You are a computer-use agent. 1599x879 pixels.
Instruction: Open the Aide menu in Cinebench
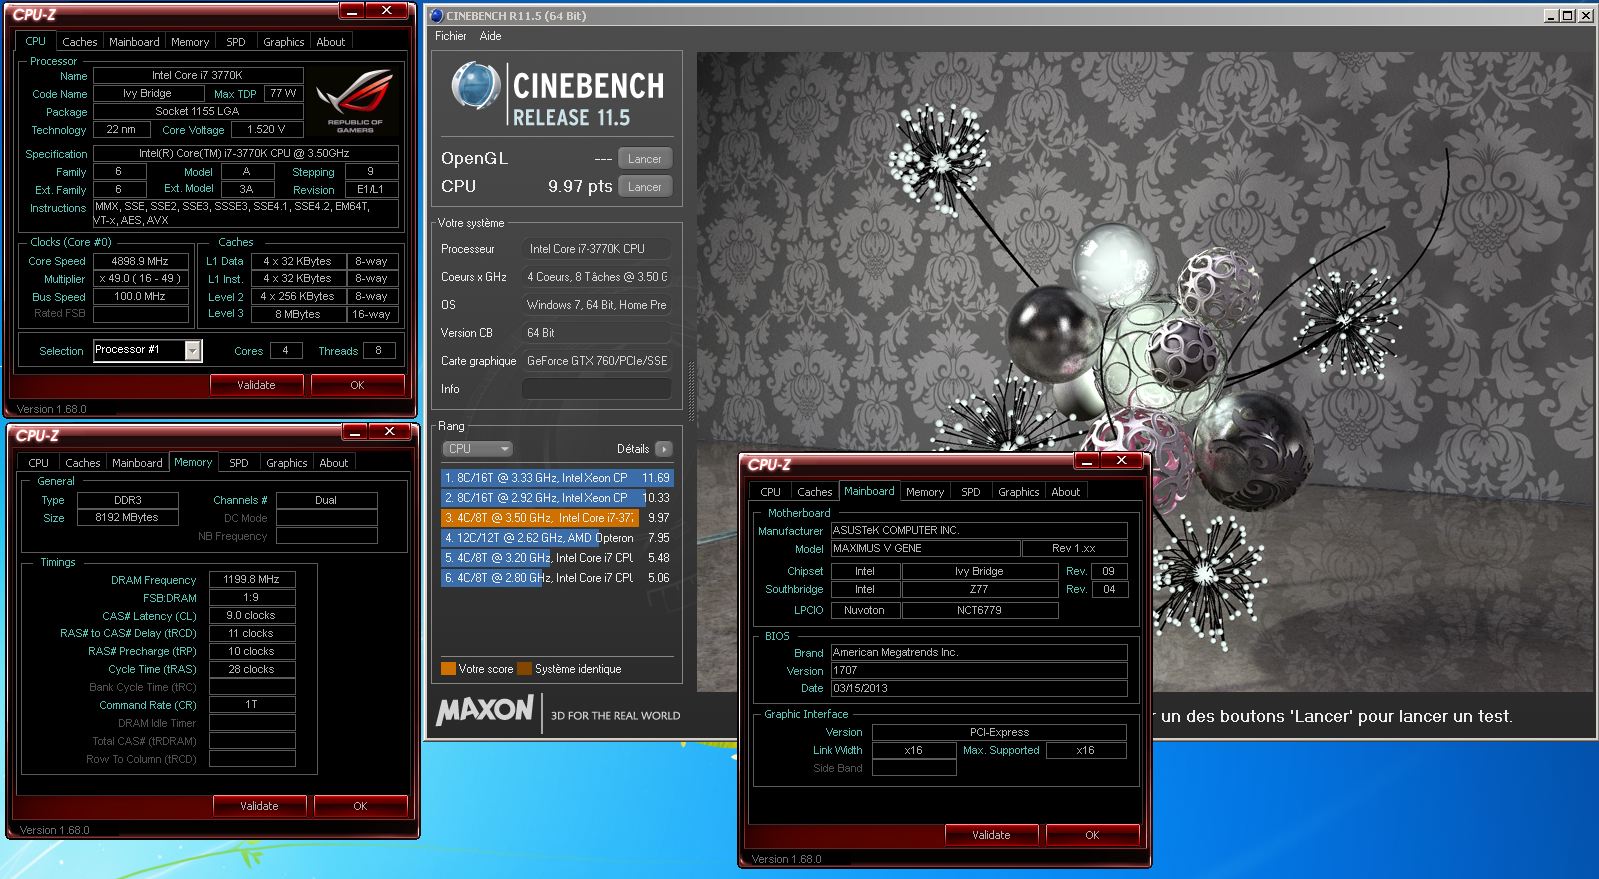[x=490, y=36]
